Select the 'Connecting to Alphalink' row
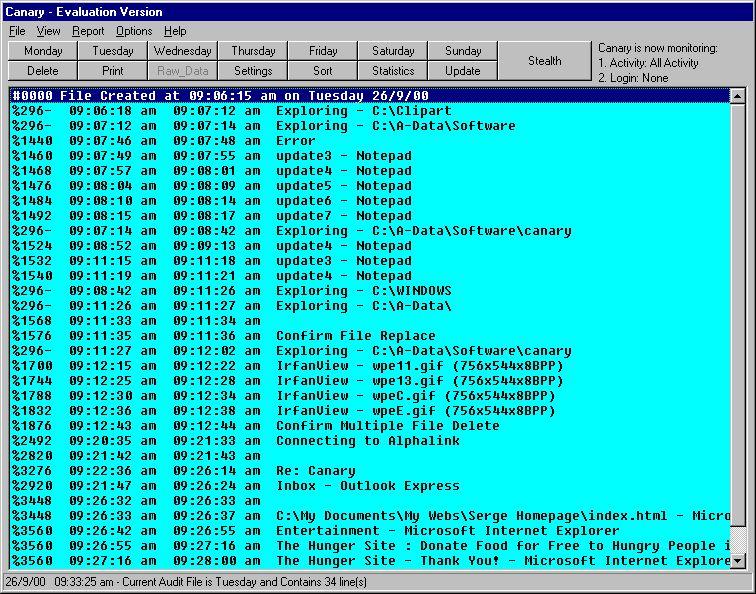Screen dimensions: 756x594 coord(370,441)
